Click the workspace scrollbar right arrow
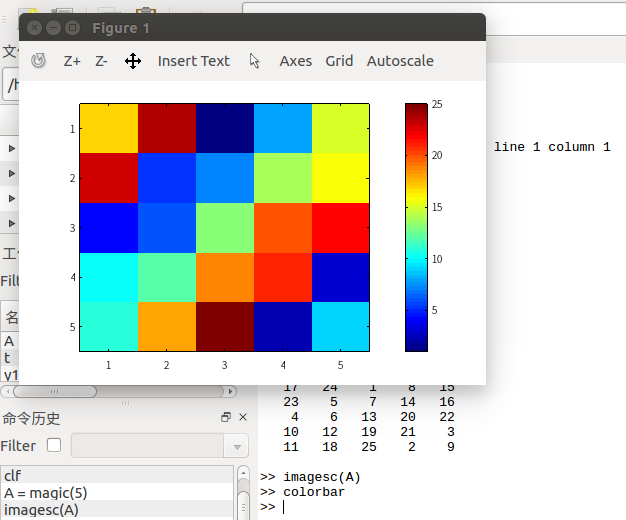626x520 pixels. click(230, 391)
